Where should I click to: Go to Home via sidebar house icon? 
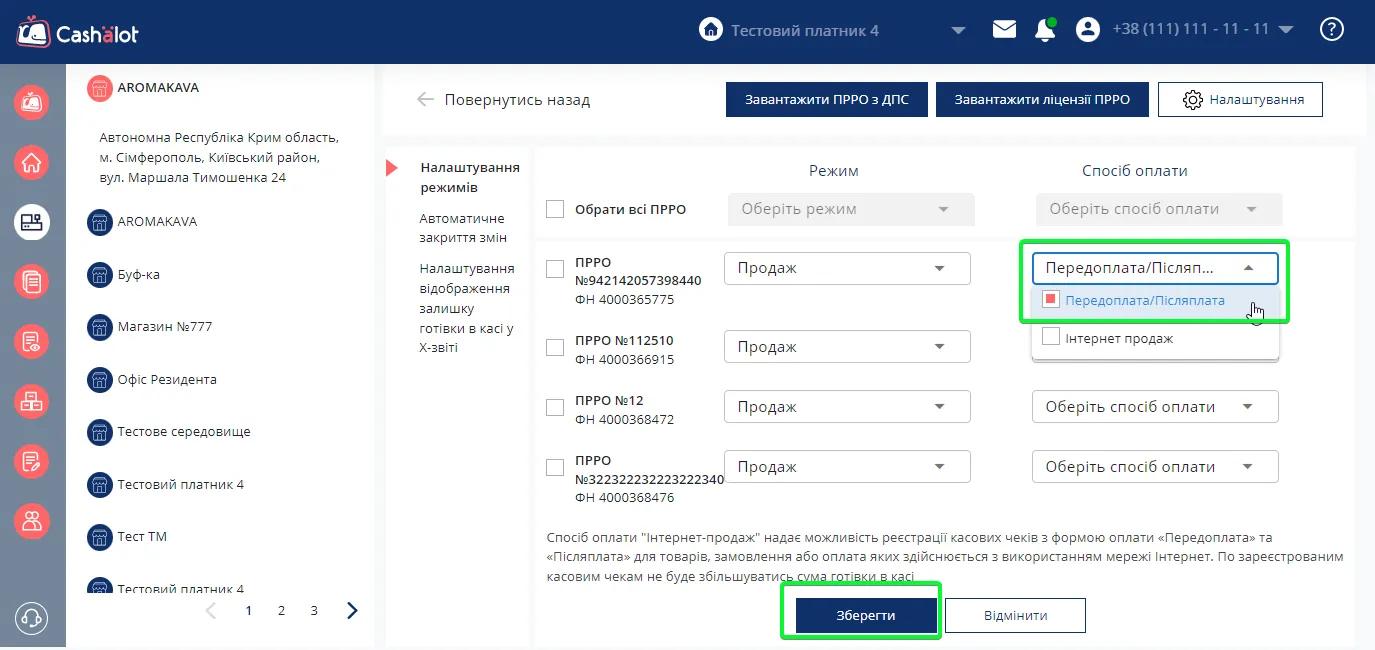[x=32, y=162]
